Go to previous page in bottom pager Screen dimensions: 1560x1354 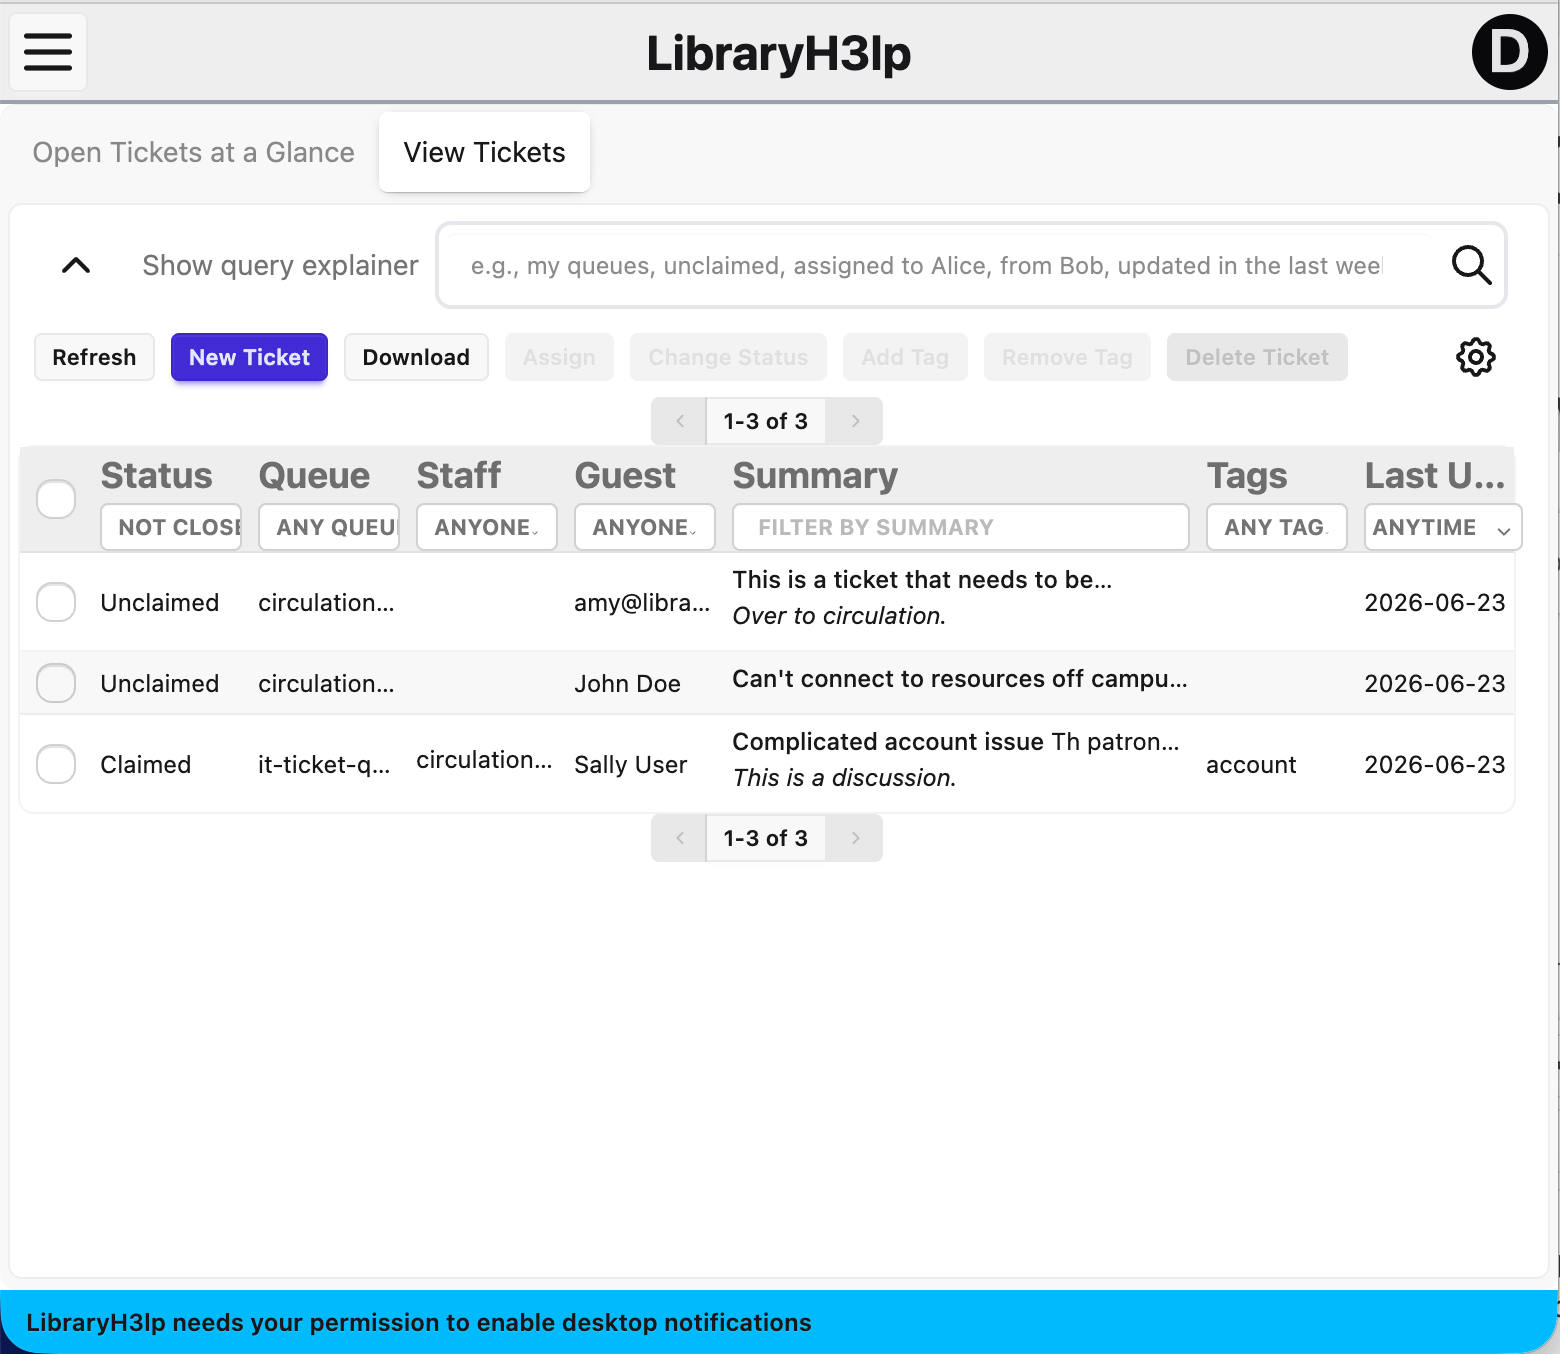tap(679, 838)
